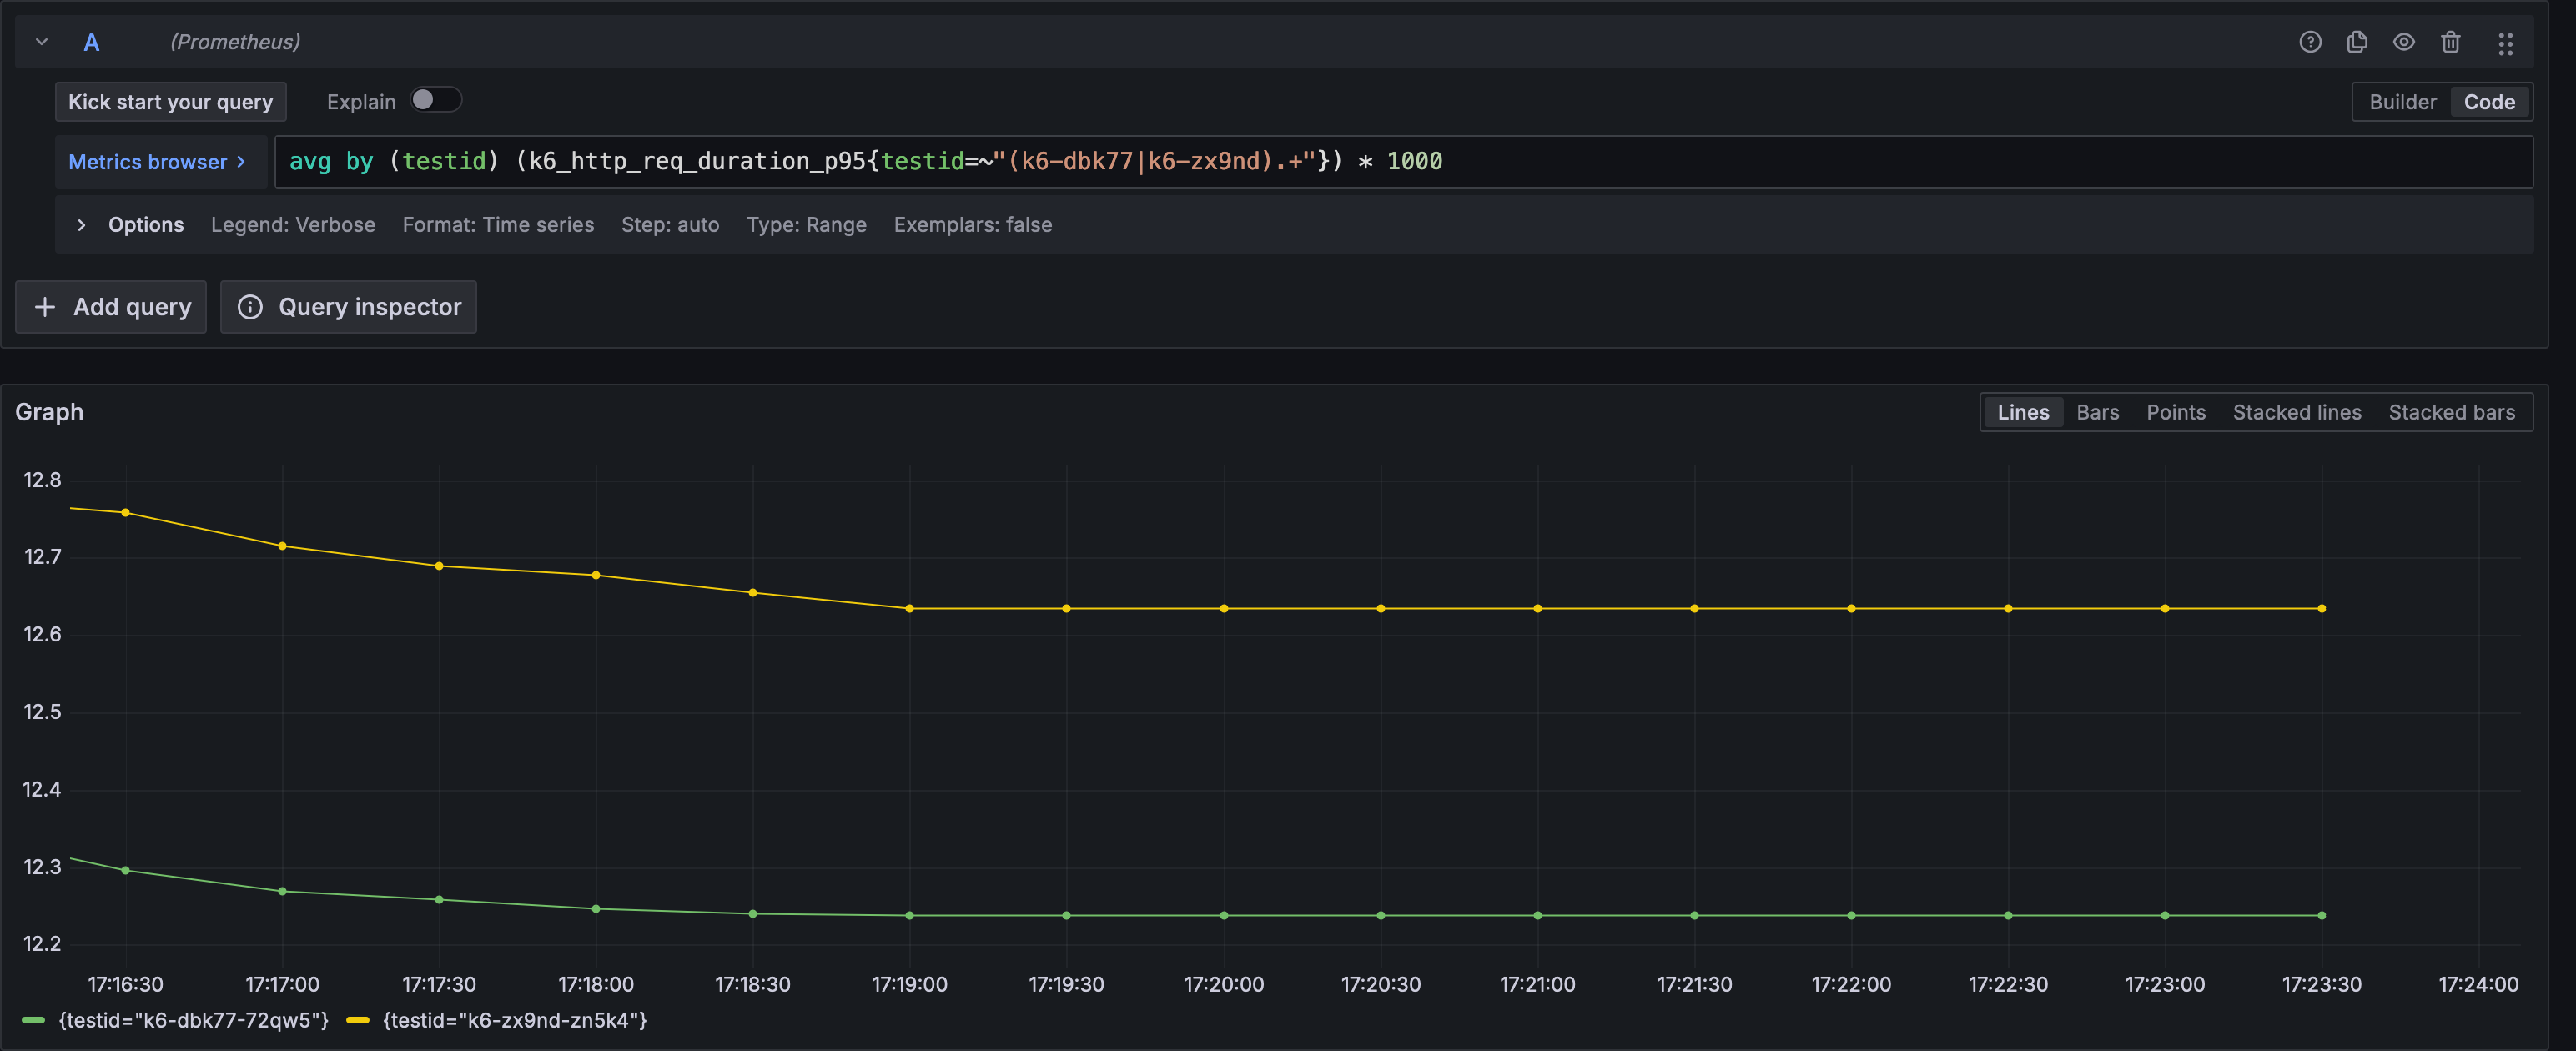Switch graph to Points view

tap(2175, 412)
